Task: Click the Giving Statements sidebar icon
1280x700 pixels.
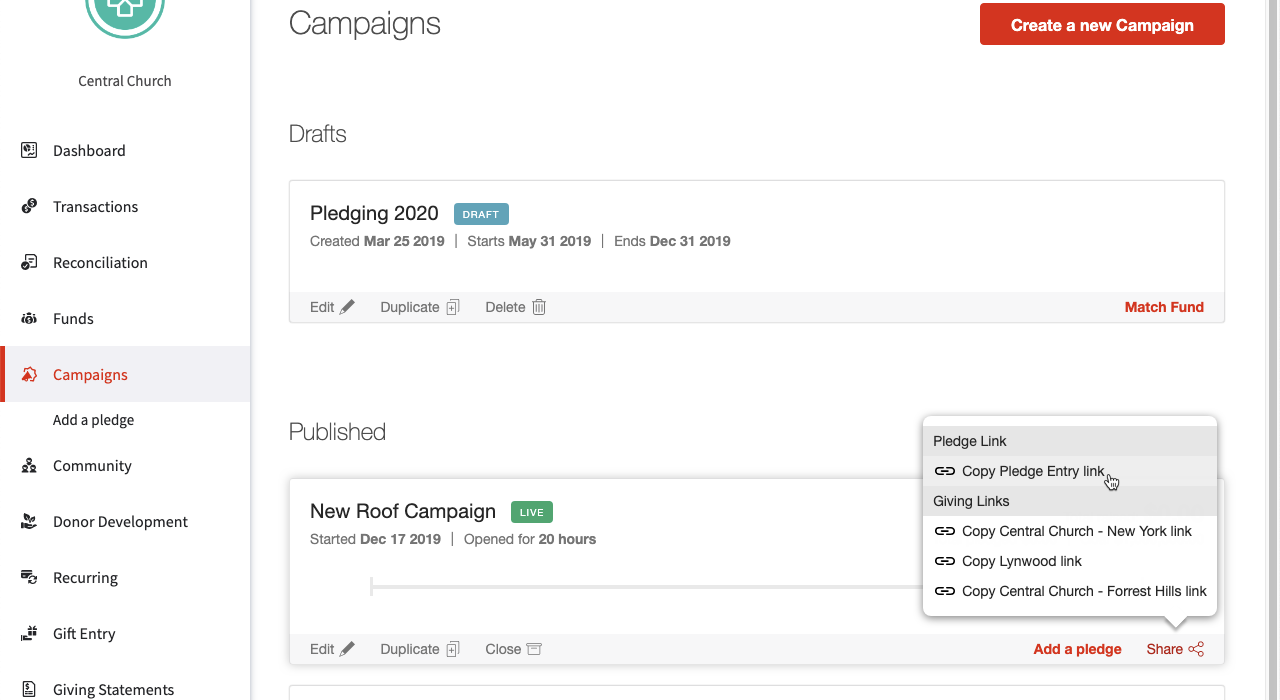Action: point(29,690)
